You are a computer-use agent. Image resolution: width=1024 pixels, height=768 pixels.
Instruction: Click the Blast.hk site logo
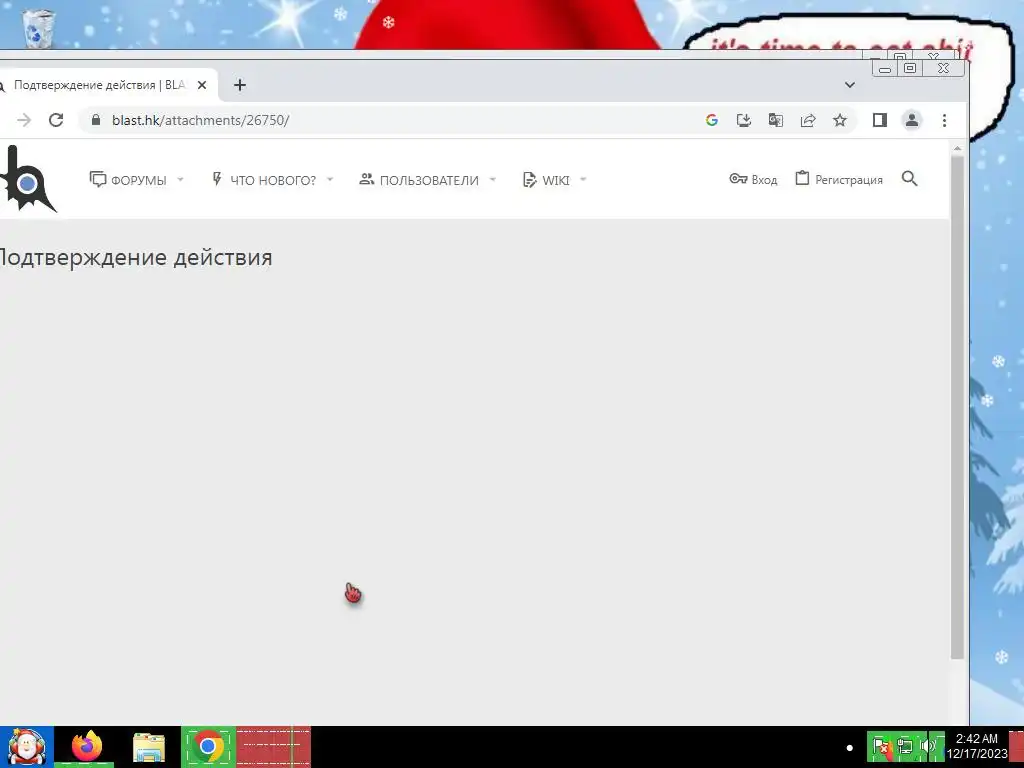pos(27,179)
